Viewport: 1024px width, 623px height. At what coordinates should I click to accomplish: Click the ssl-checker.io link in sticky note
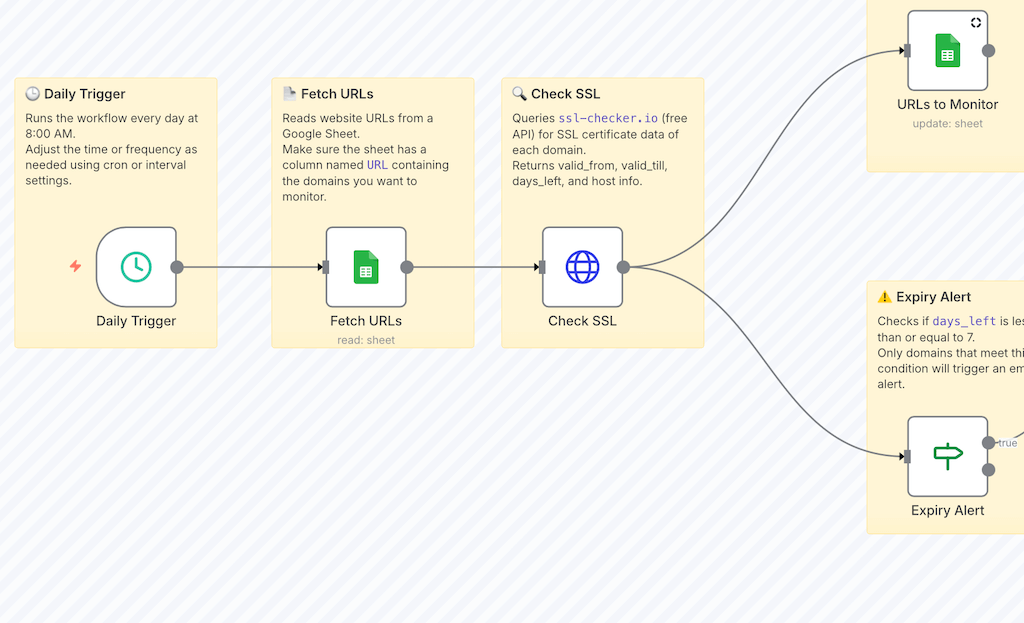(607, 118)
